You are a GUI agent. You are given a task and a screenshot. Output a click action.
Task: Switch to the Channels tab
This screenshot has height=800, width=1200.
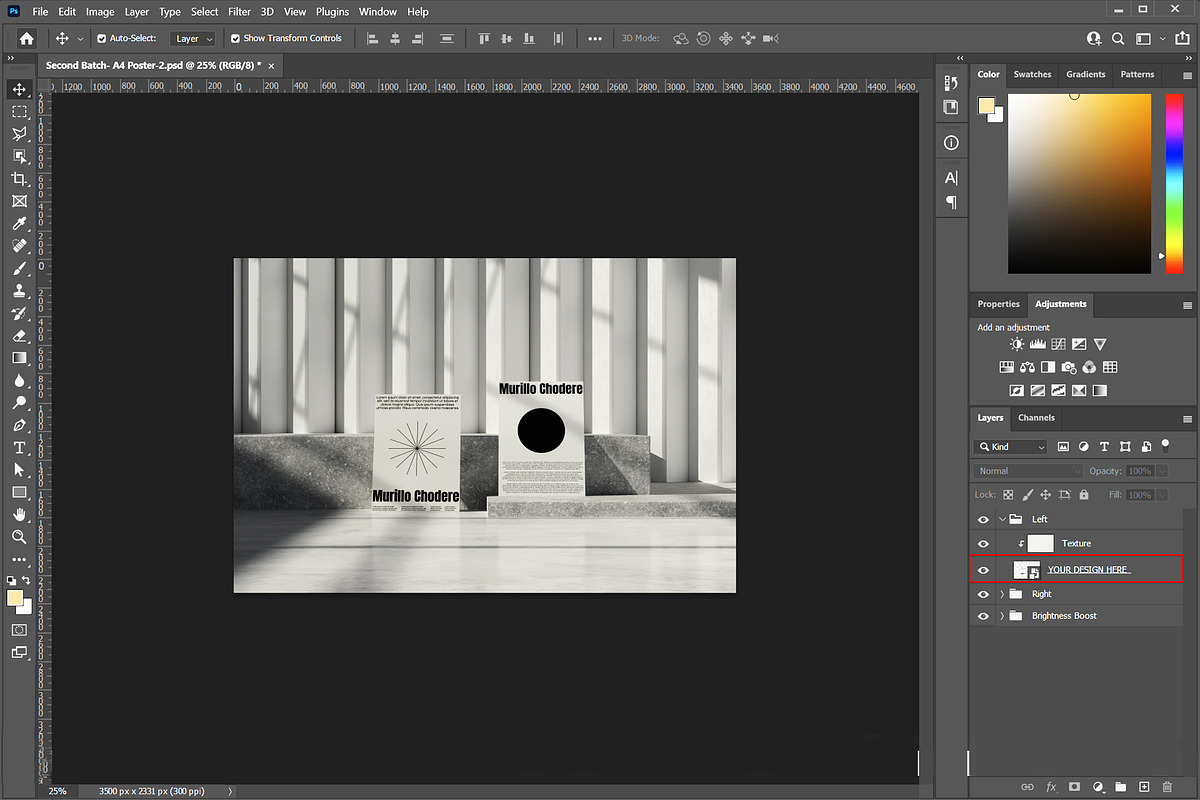click(1036, 418)
